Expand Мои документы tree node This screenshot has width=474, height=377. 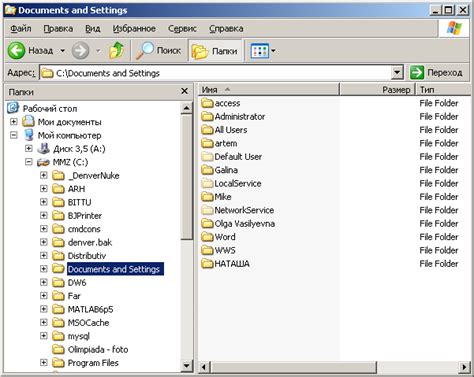tap(14, 122)
